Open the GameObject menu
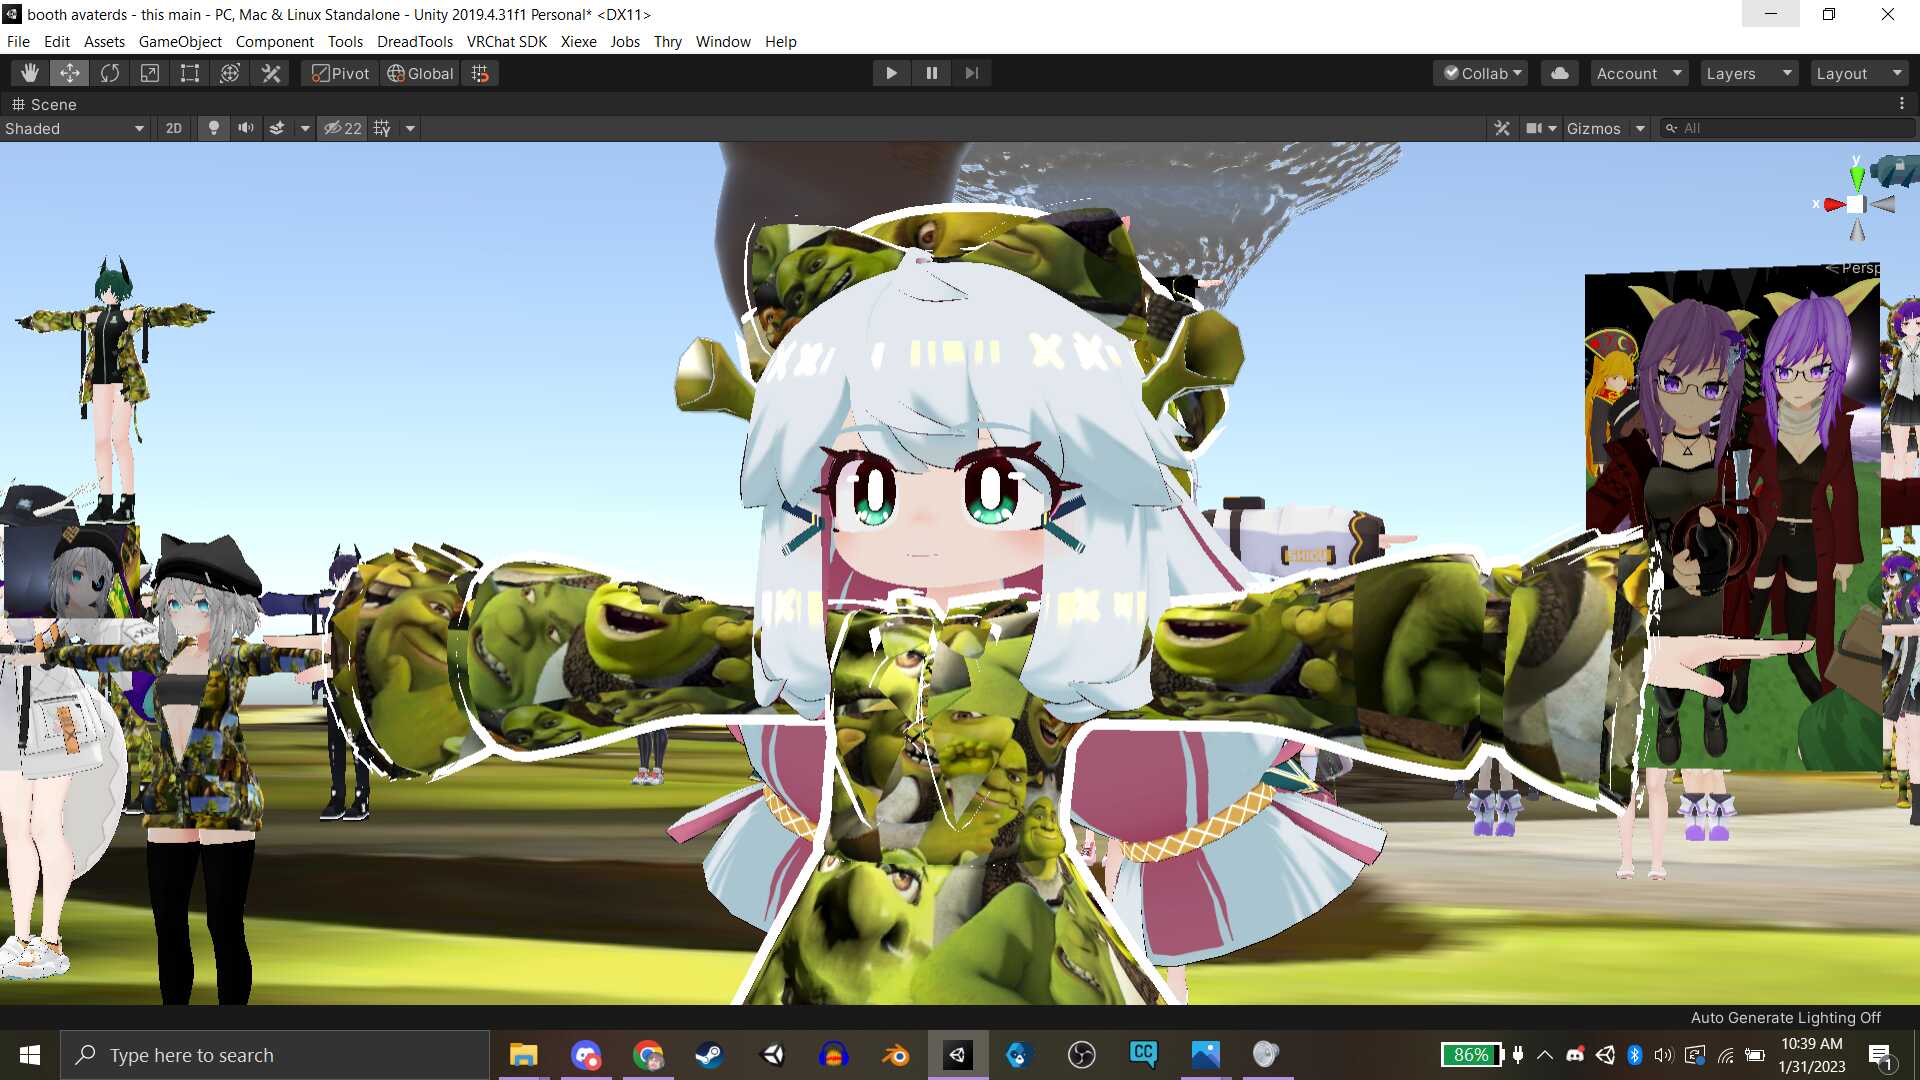Screen dimensions: 1920x1080 (x=180, y=41)
